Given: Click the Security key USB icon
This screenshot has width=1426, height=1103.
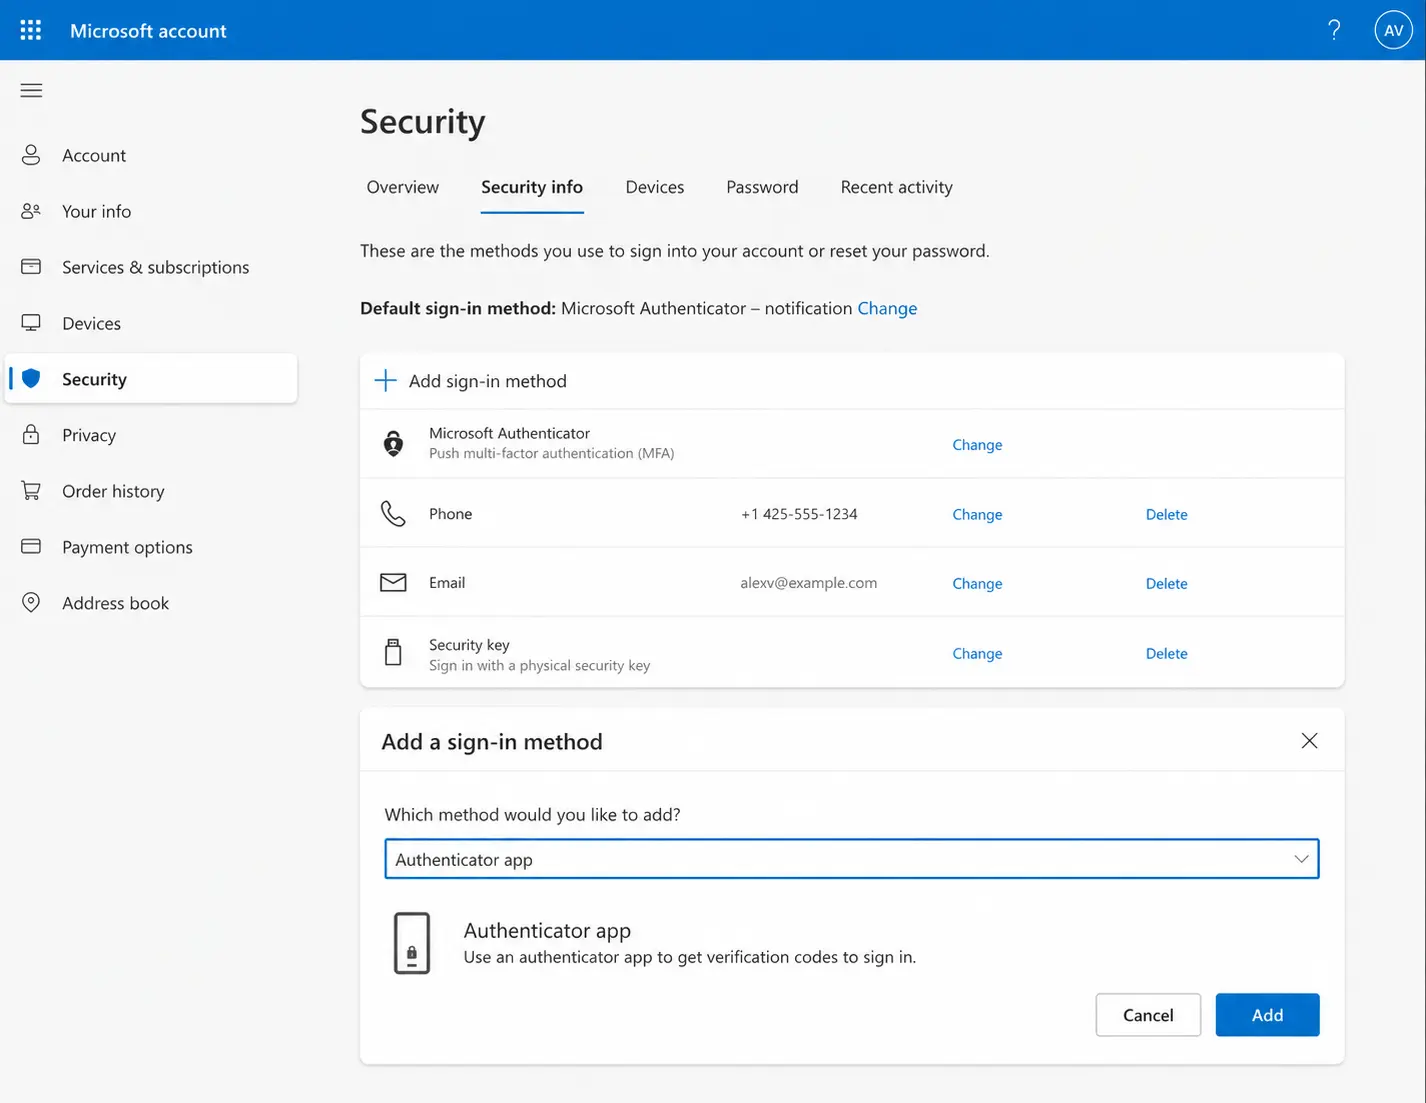Looking at the screenshot, I should (393, 652).
